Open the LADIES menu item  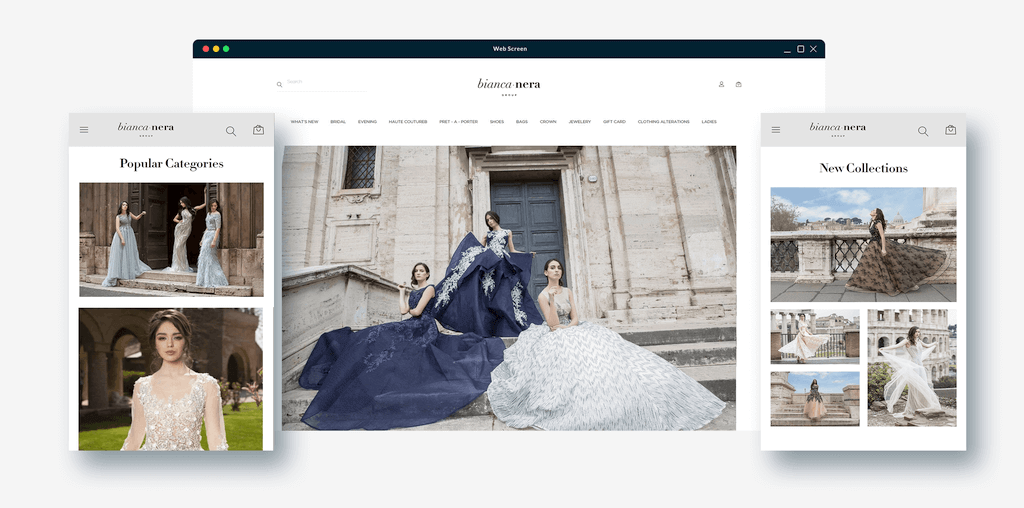(x=709, y=122)
